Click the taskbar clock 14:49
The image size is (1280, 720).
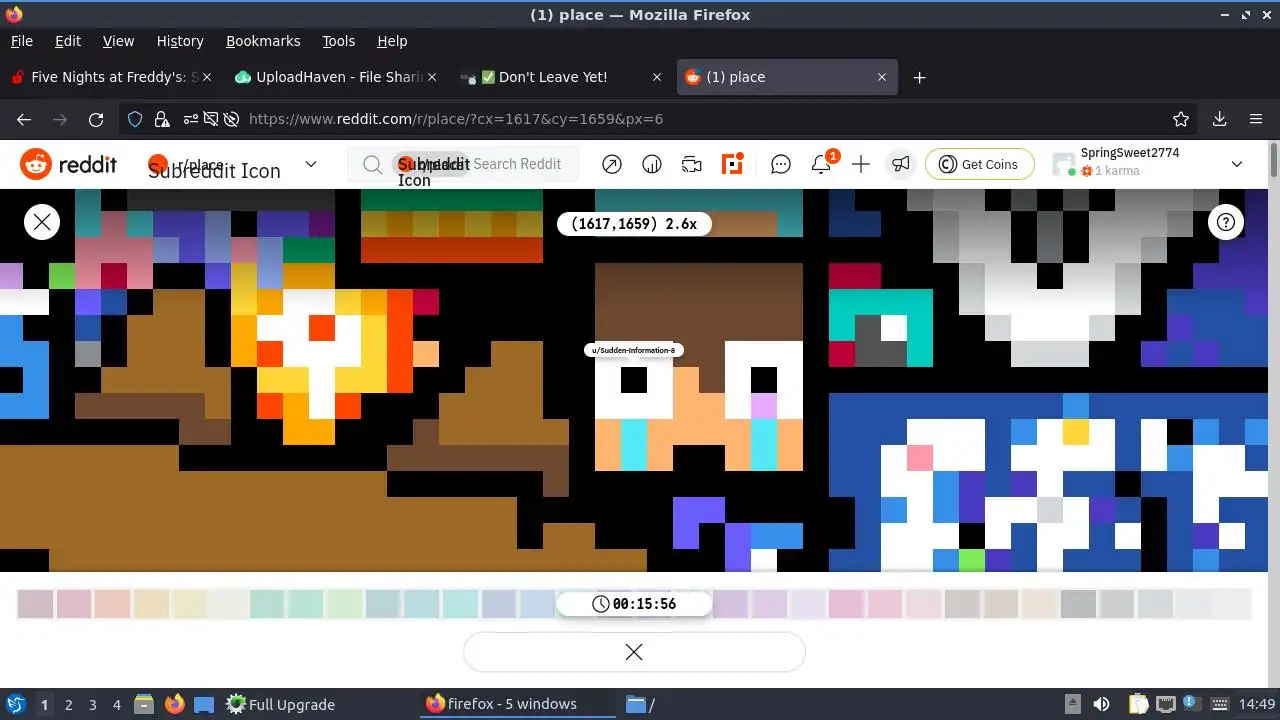1258,704
